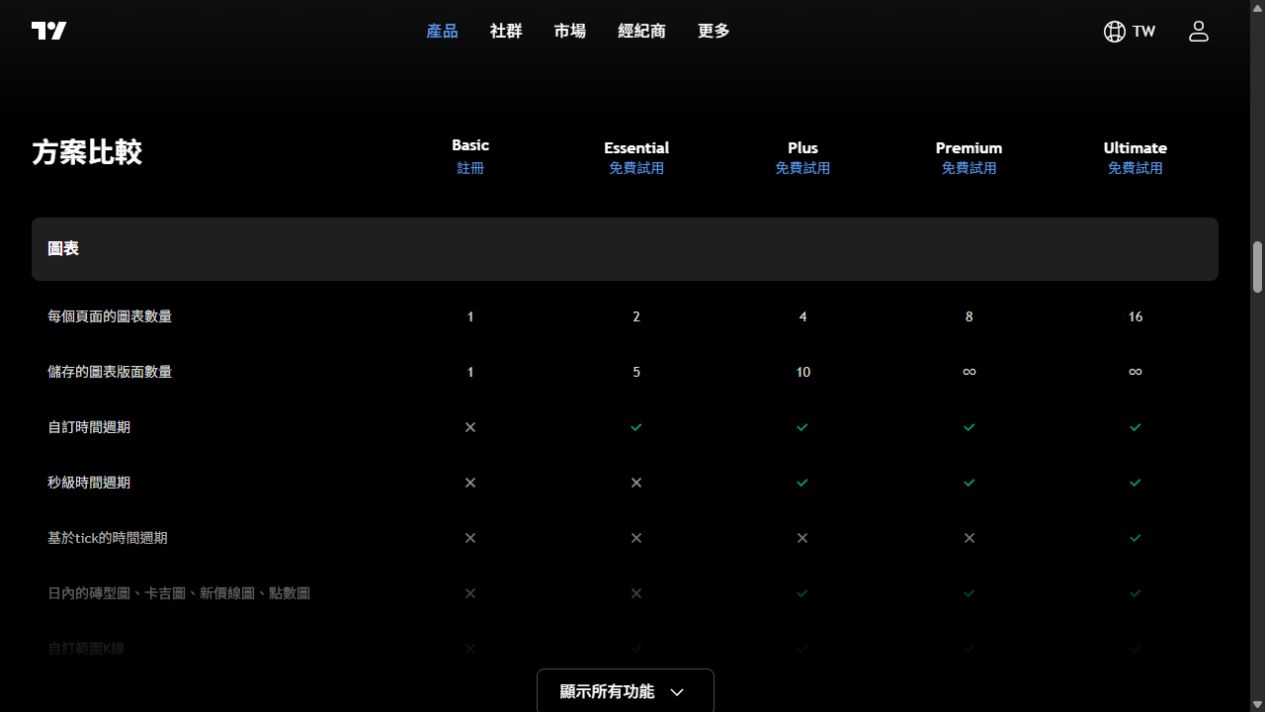Click the 16 charts value for Ultimate
This screenshot has height=712, width=1265.
tap(1135, 317)
